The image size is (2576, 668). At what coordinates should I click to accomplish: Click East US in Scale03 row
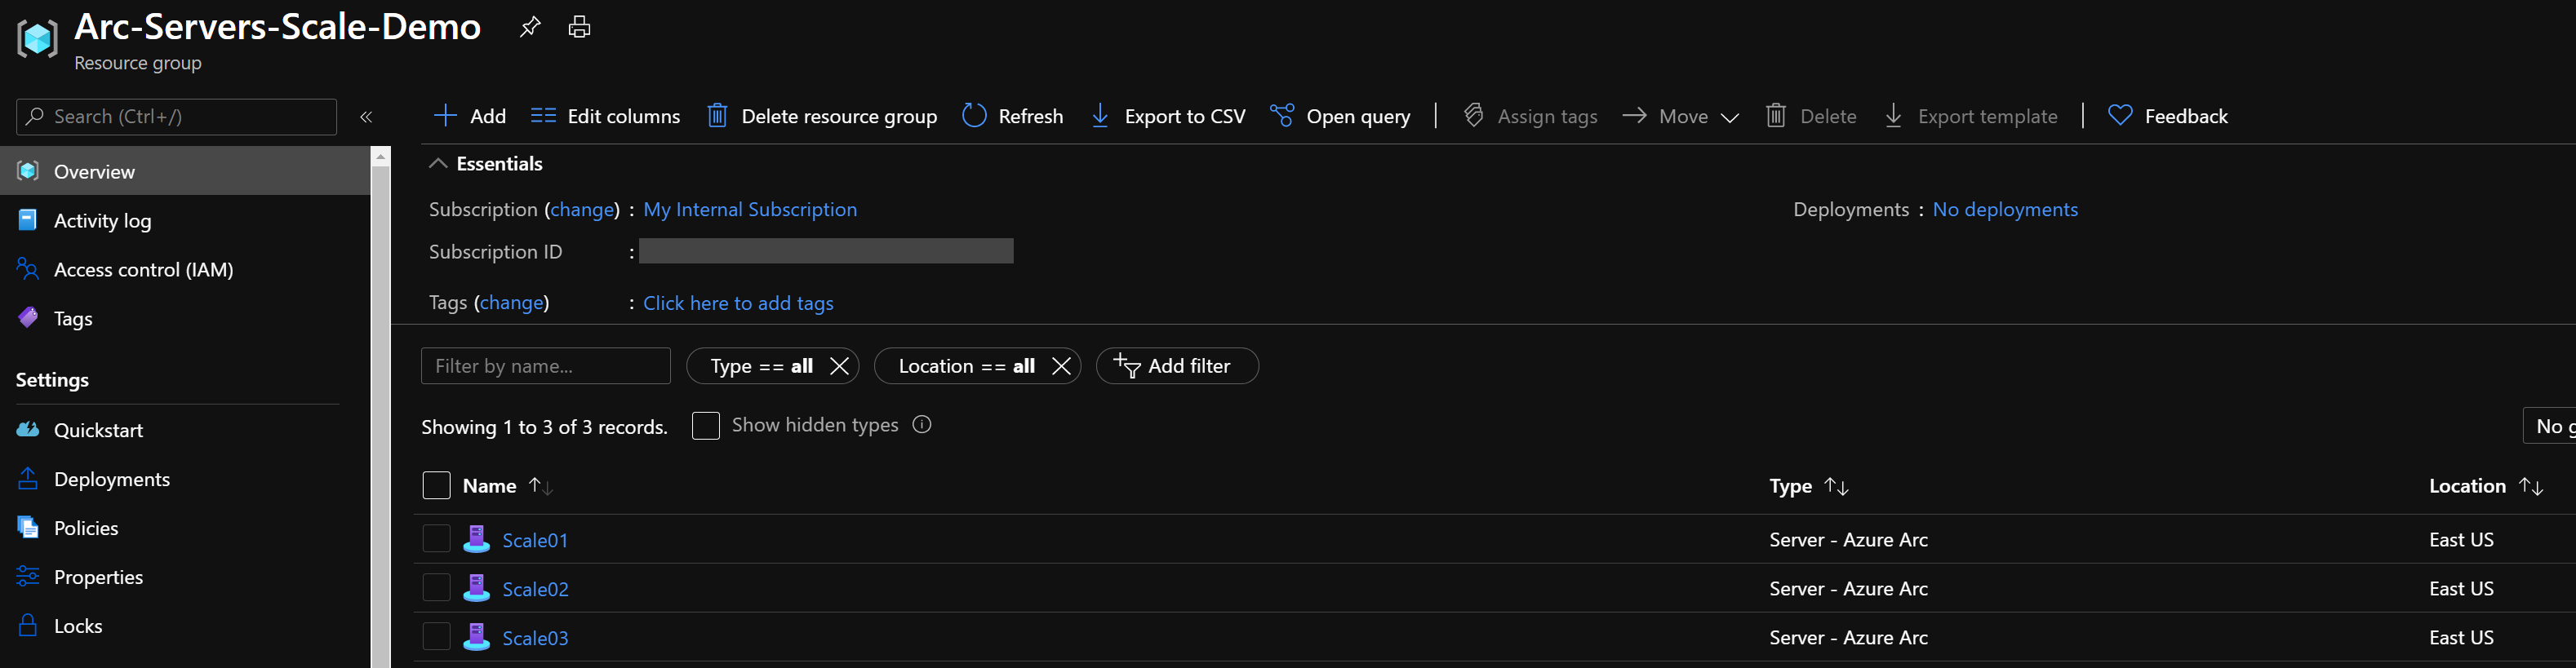click(2461, 637)
